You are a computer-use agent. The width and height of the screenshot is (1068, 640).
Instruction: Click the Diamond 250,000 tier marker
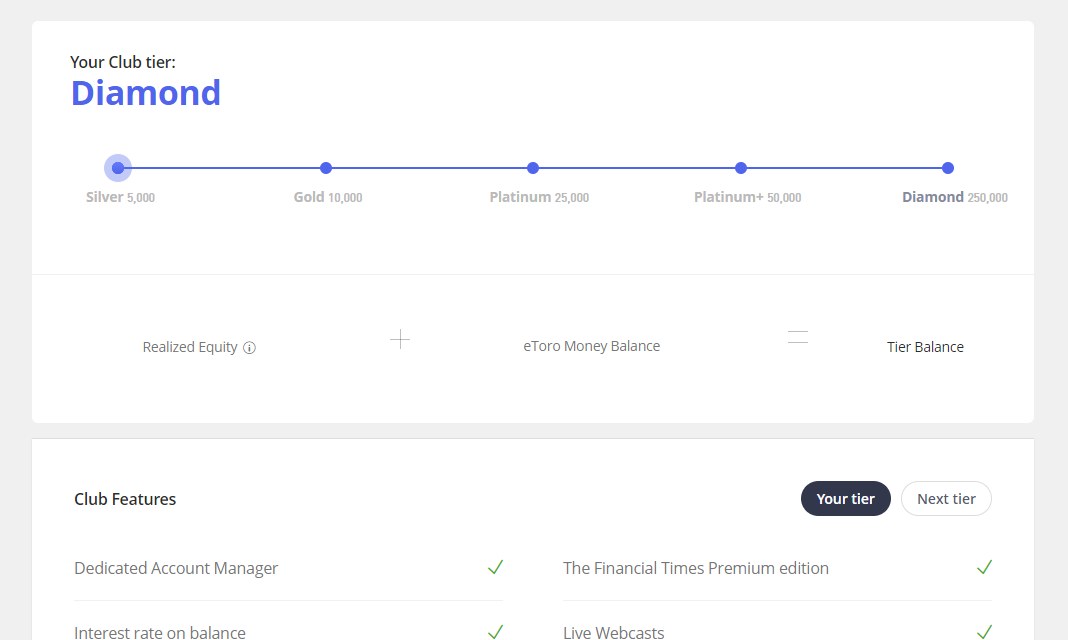pos(947,168)
